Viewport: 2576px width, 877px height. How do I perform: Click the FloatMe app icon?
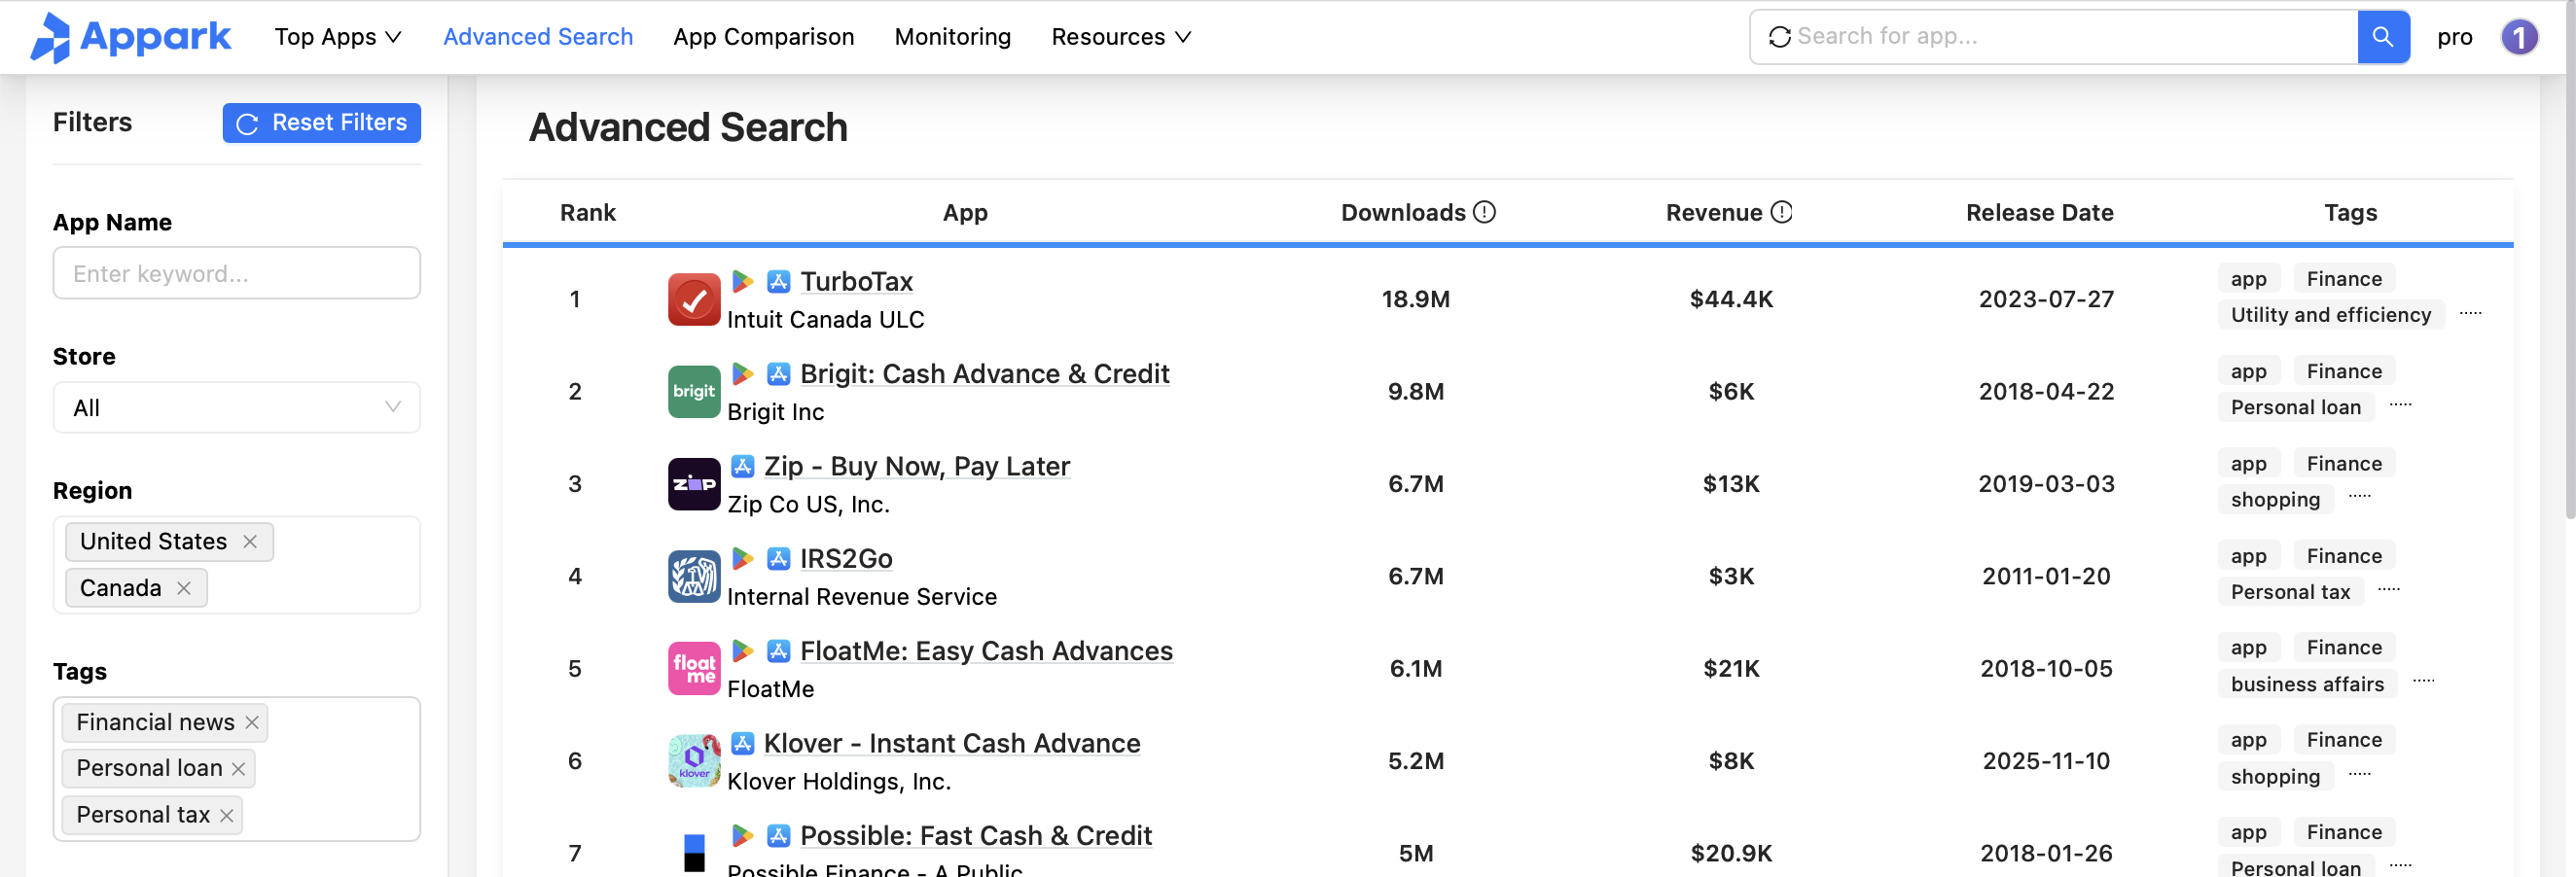693,668
